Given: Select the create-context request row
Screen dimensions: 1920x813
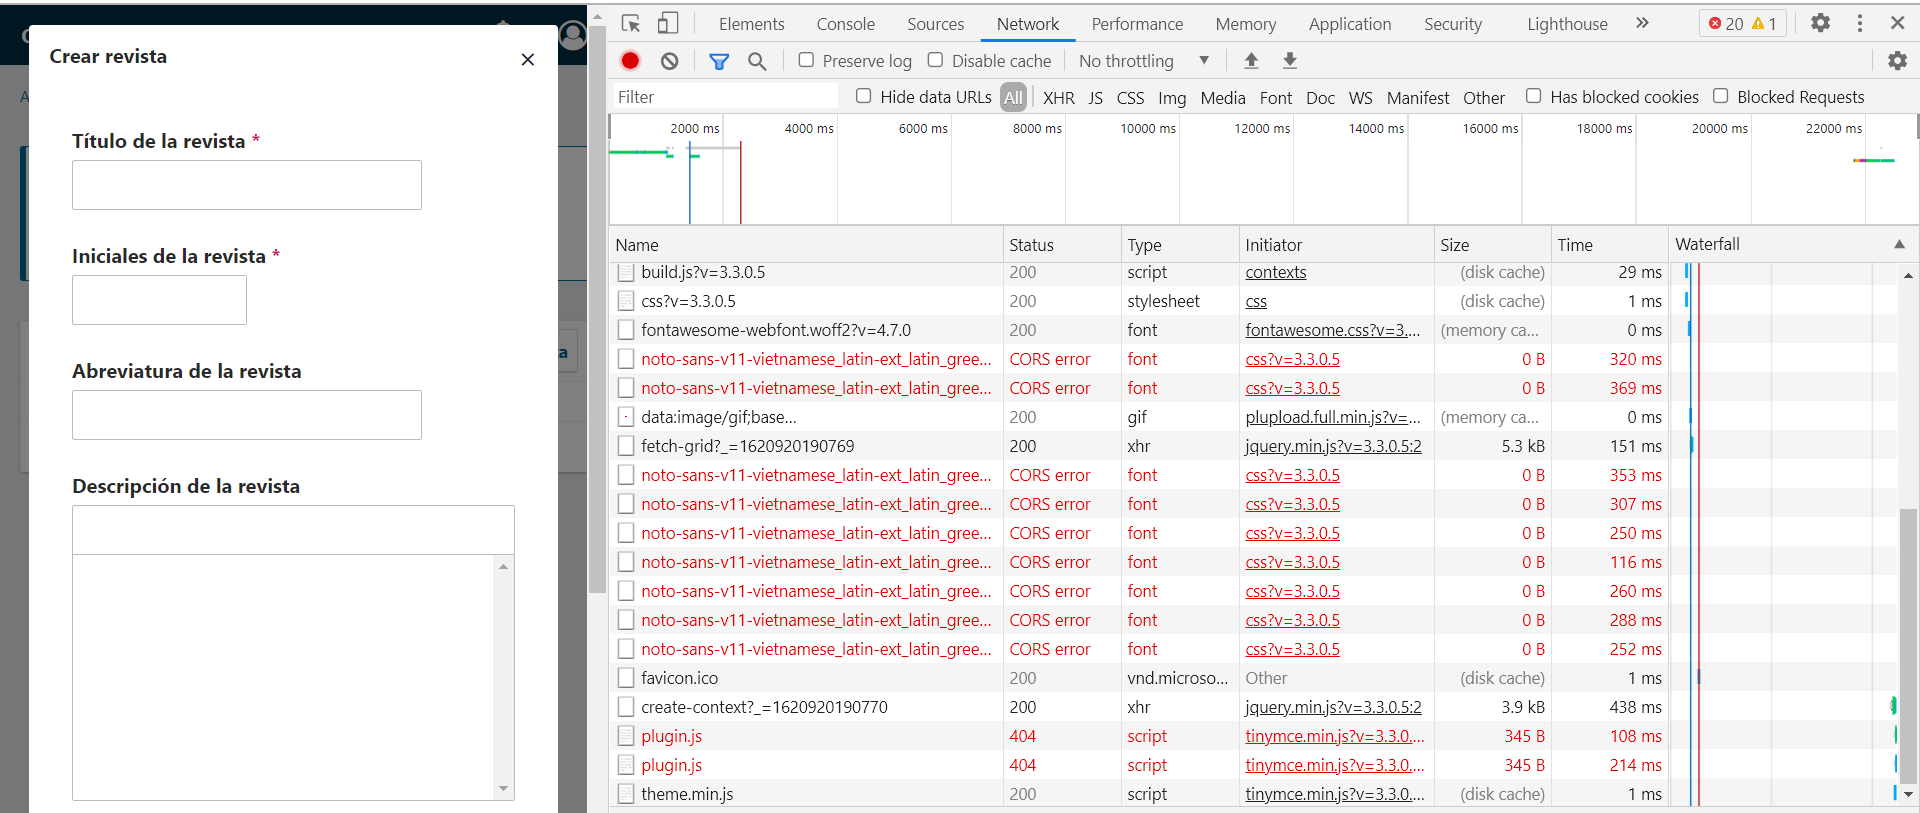Looking at the screenshot, I should point(1254,707).
